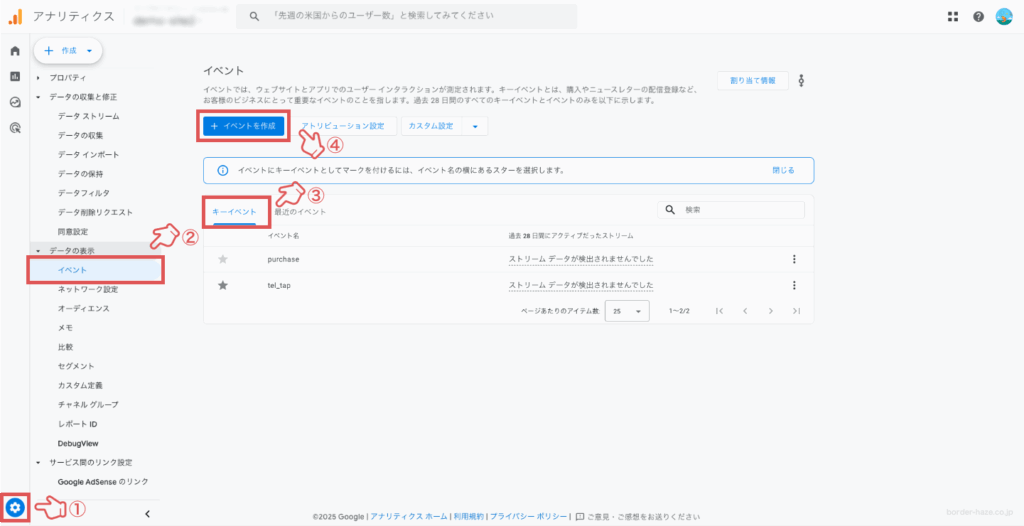1024x526 pixels.
Task: Click the event 検索 input field
Action: click(731, 210)
